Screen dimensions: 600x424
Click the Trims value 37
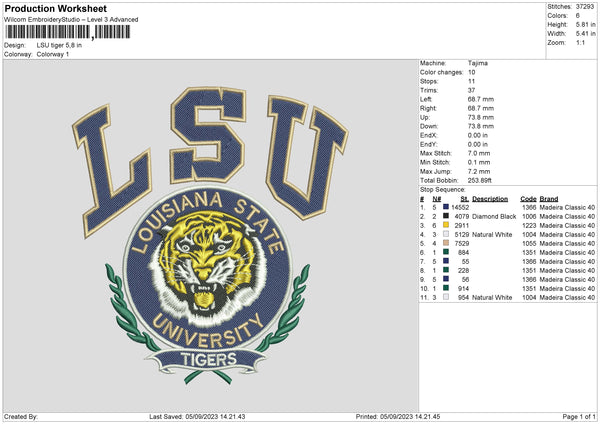point(471,90)
